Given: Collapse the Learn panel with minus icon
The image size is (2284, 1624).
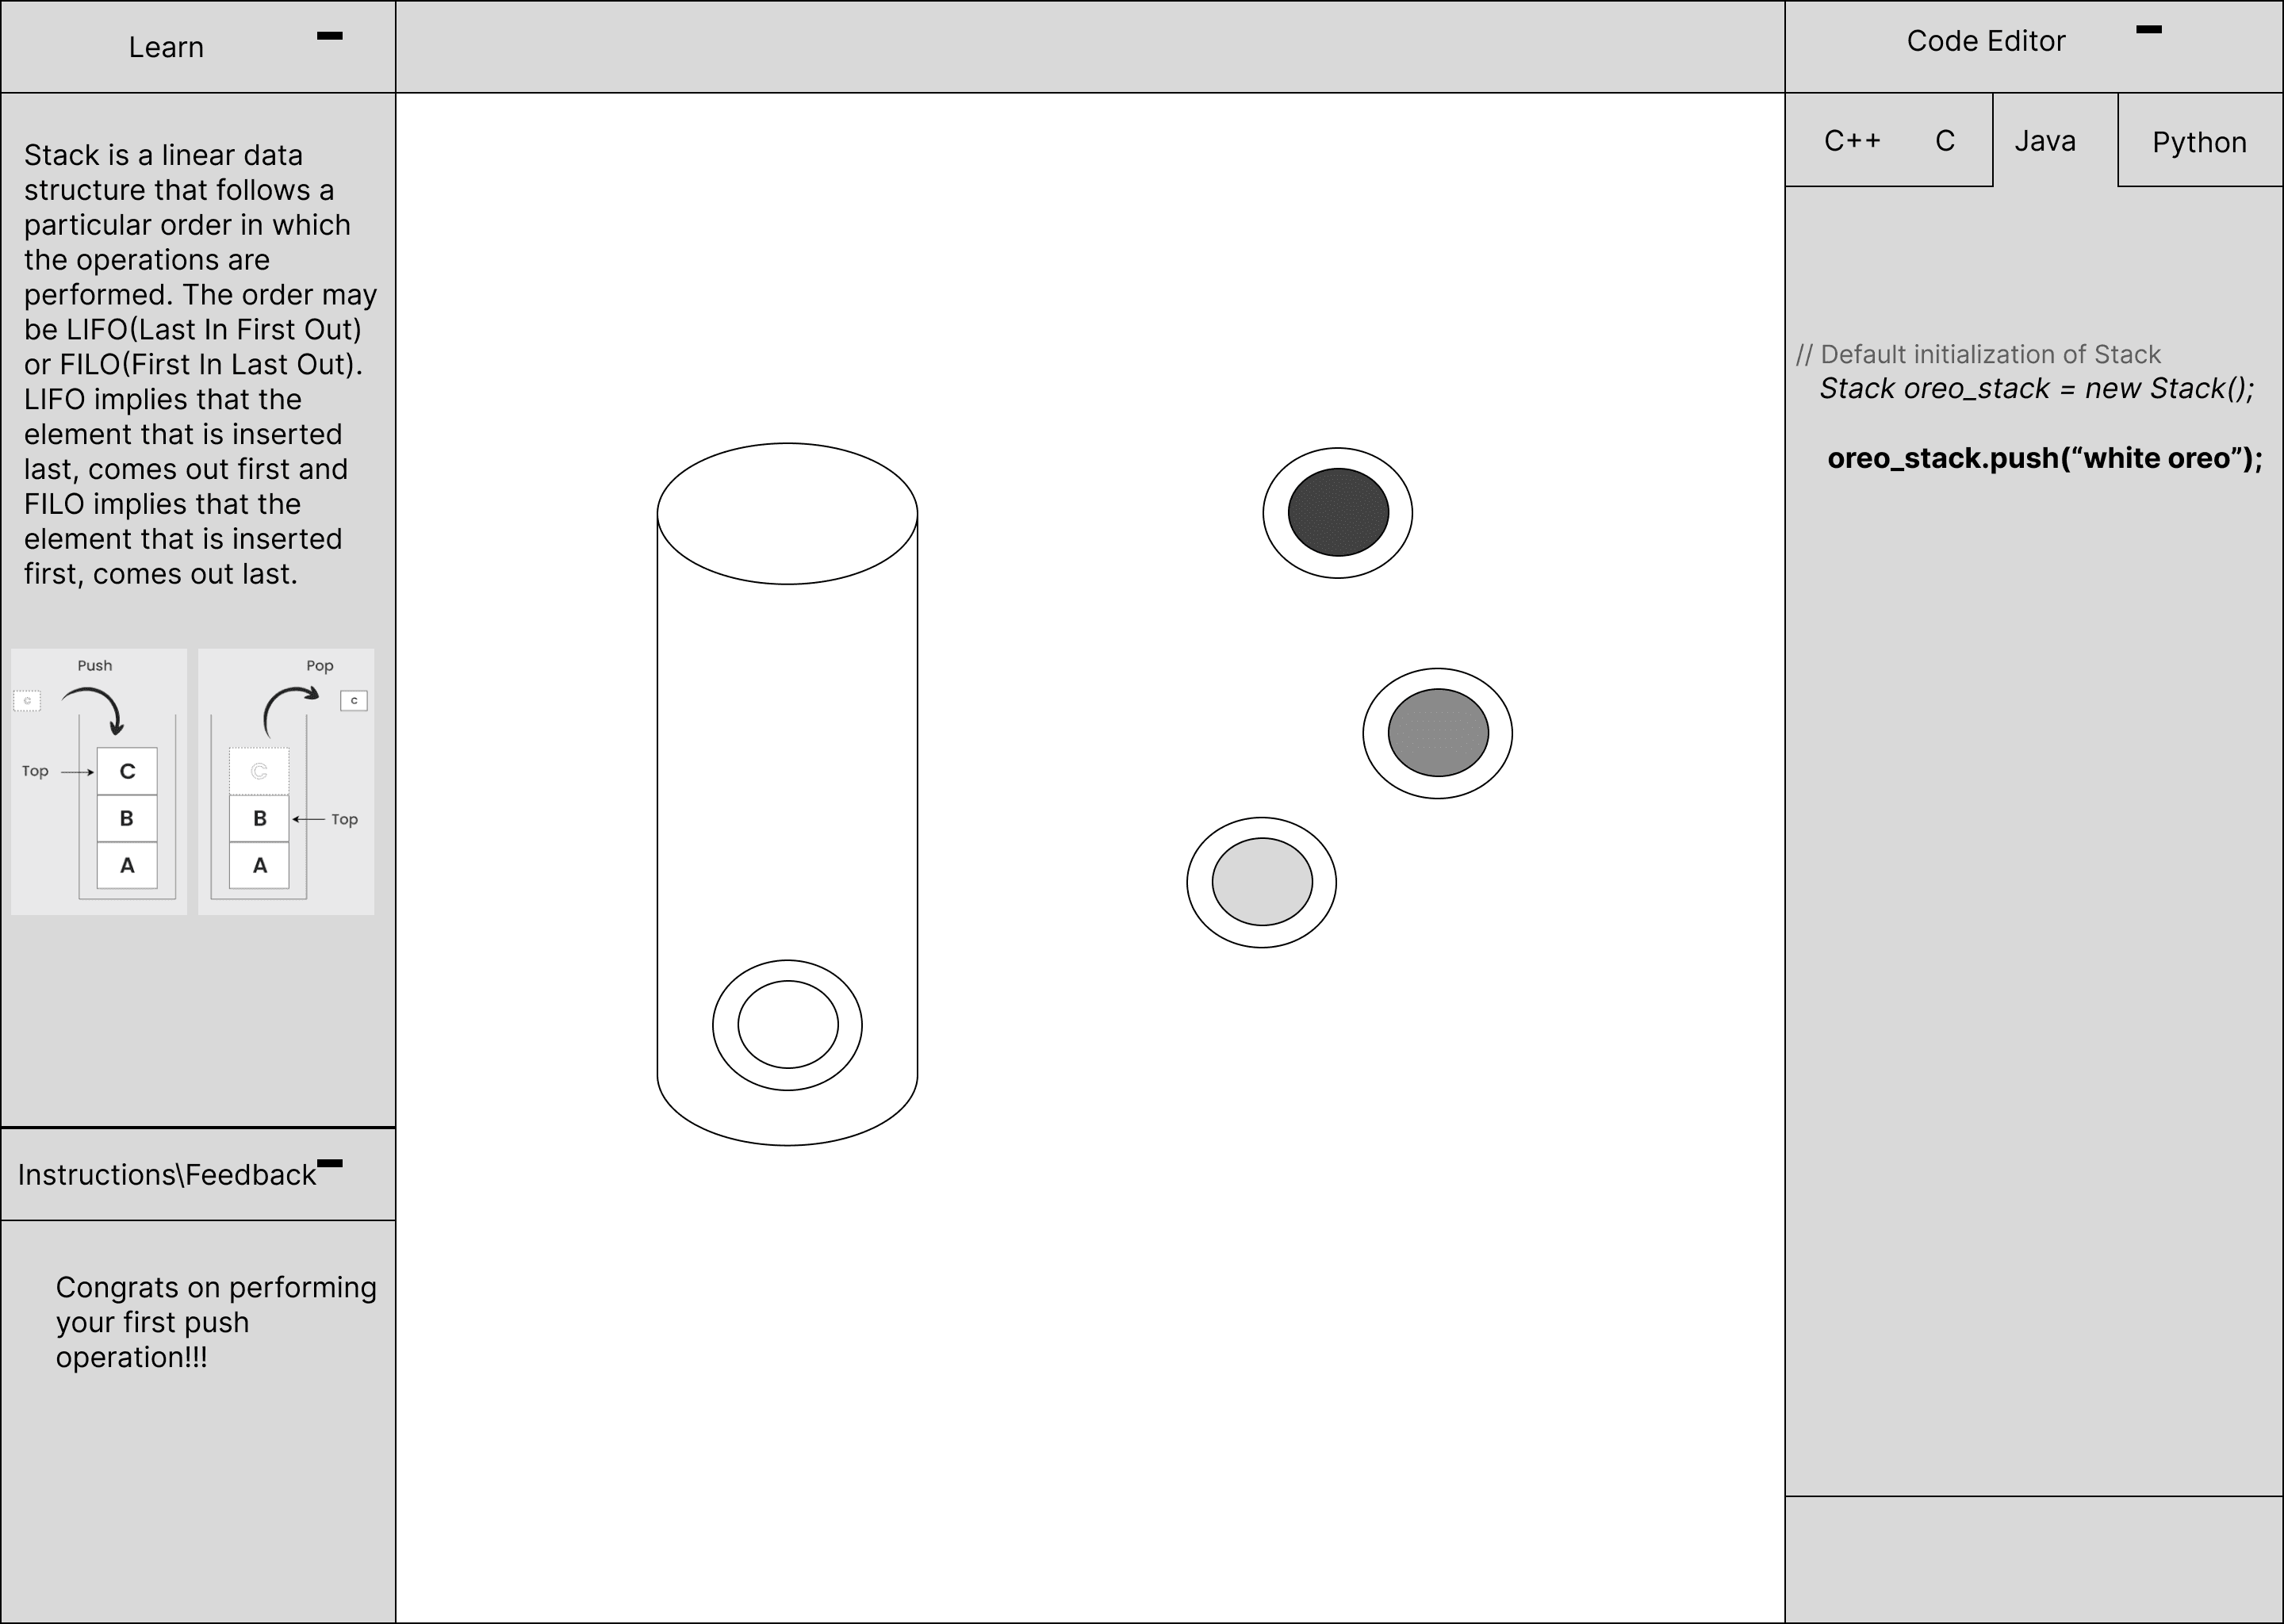Looking at the screenshot, I should coord(329,36).
